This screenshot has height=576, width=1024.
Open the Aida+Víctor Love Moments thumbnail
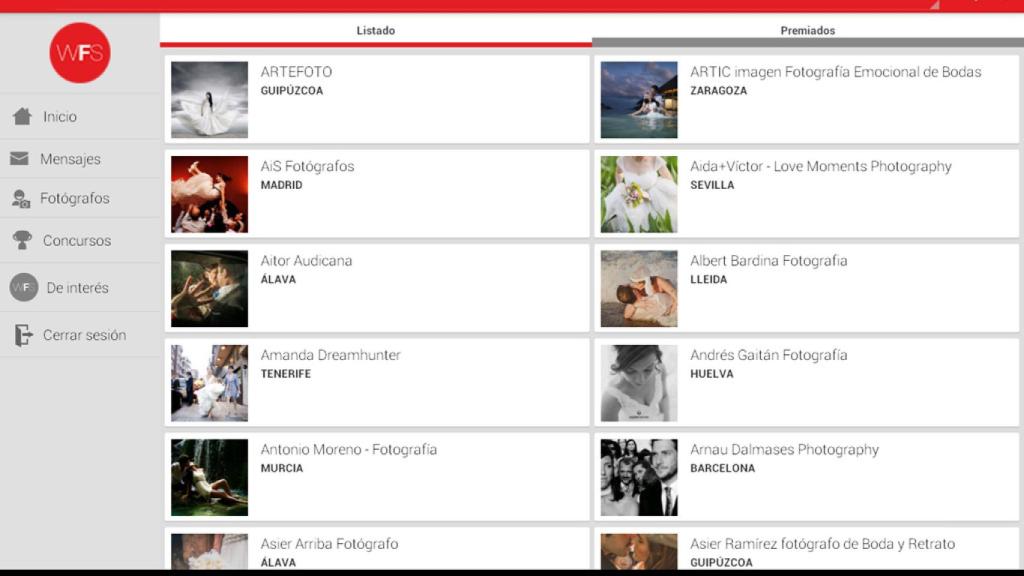click(x=639, y=195)
